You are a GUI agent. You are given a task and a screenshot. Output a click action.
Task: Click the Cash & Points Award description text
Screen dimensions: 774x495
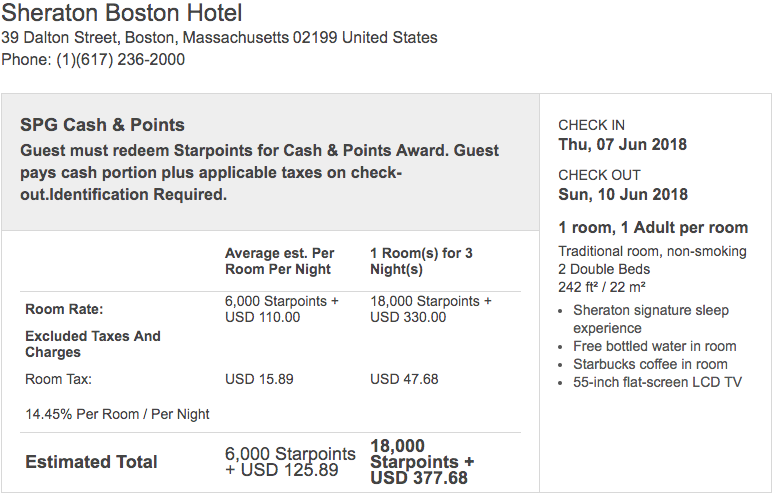260,172
